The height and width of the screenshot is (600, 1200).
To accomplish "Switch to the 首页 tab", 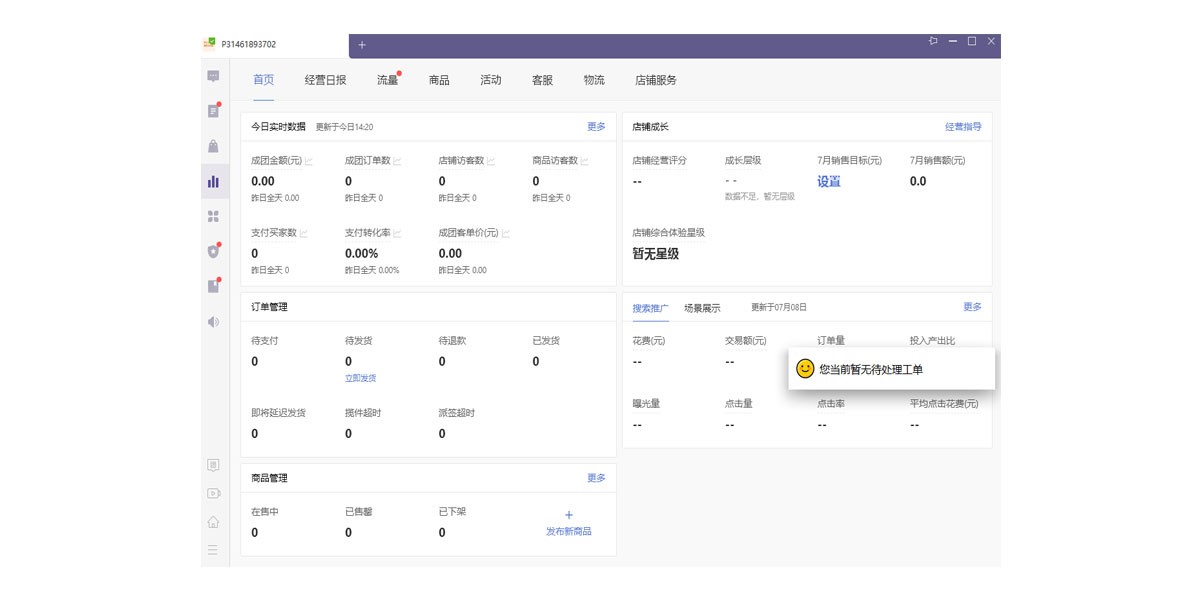I will pyautogui.click(x=263, y=80).
